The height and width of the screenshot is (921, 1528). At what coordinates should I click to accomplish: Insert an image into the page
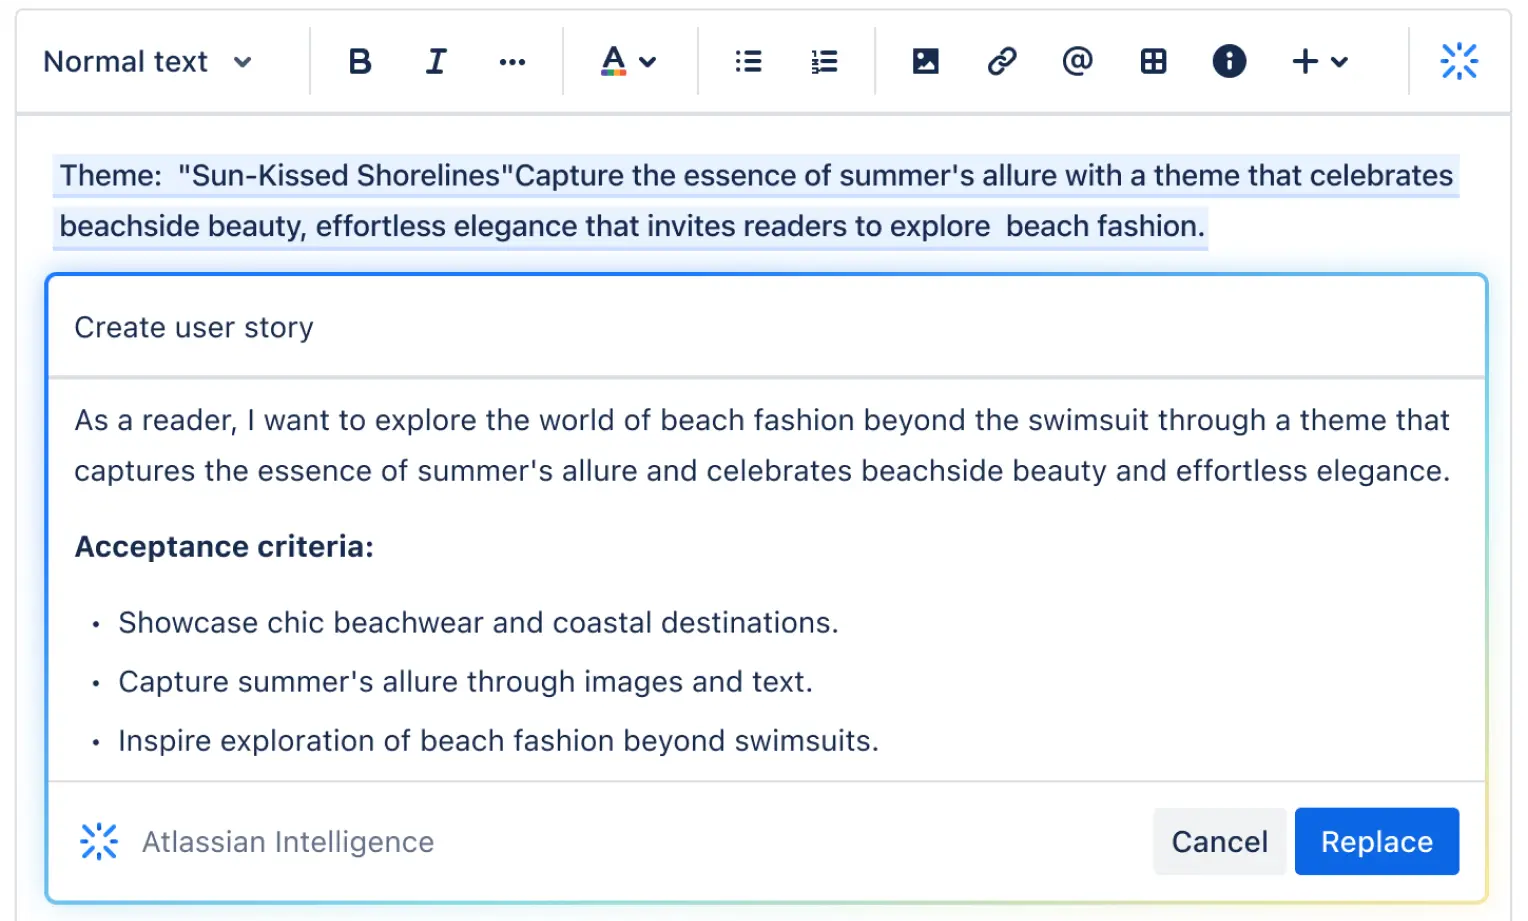pyautogui.click(x=926, y=62)
